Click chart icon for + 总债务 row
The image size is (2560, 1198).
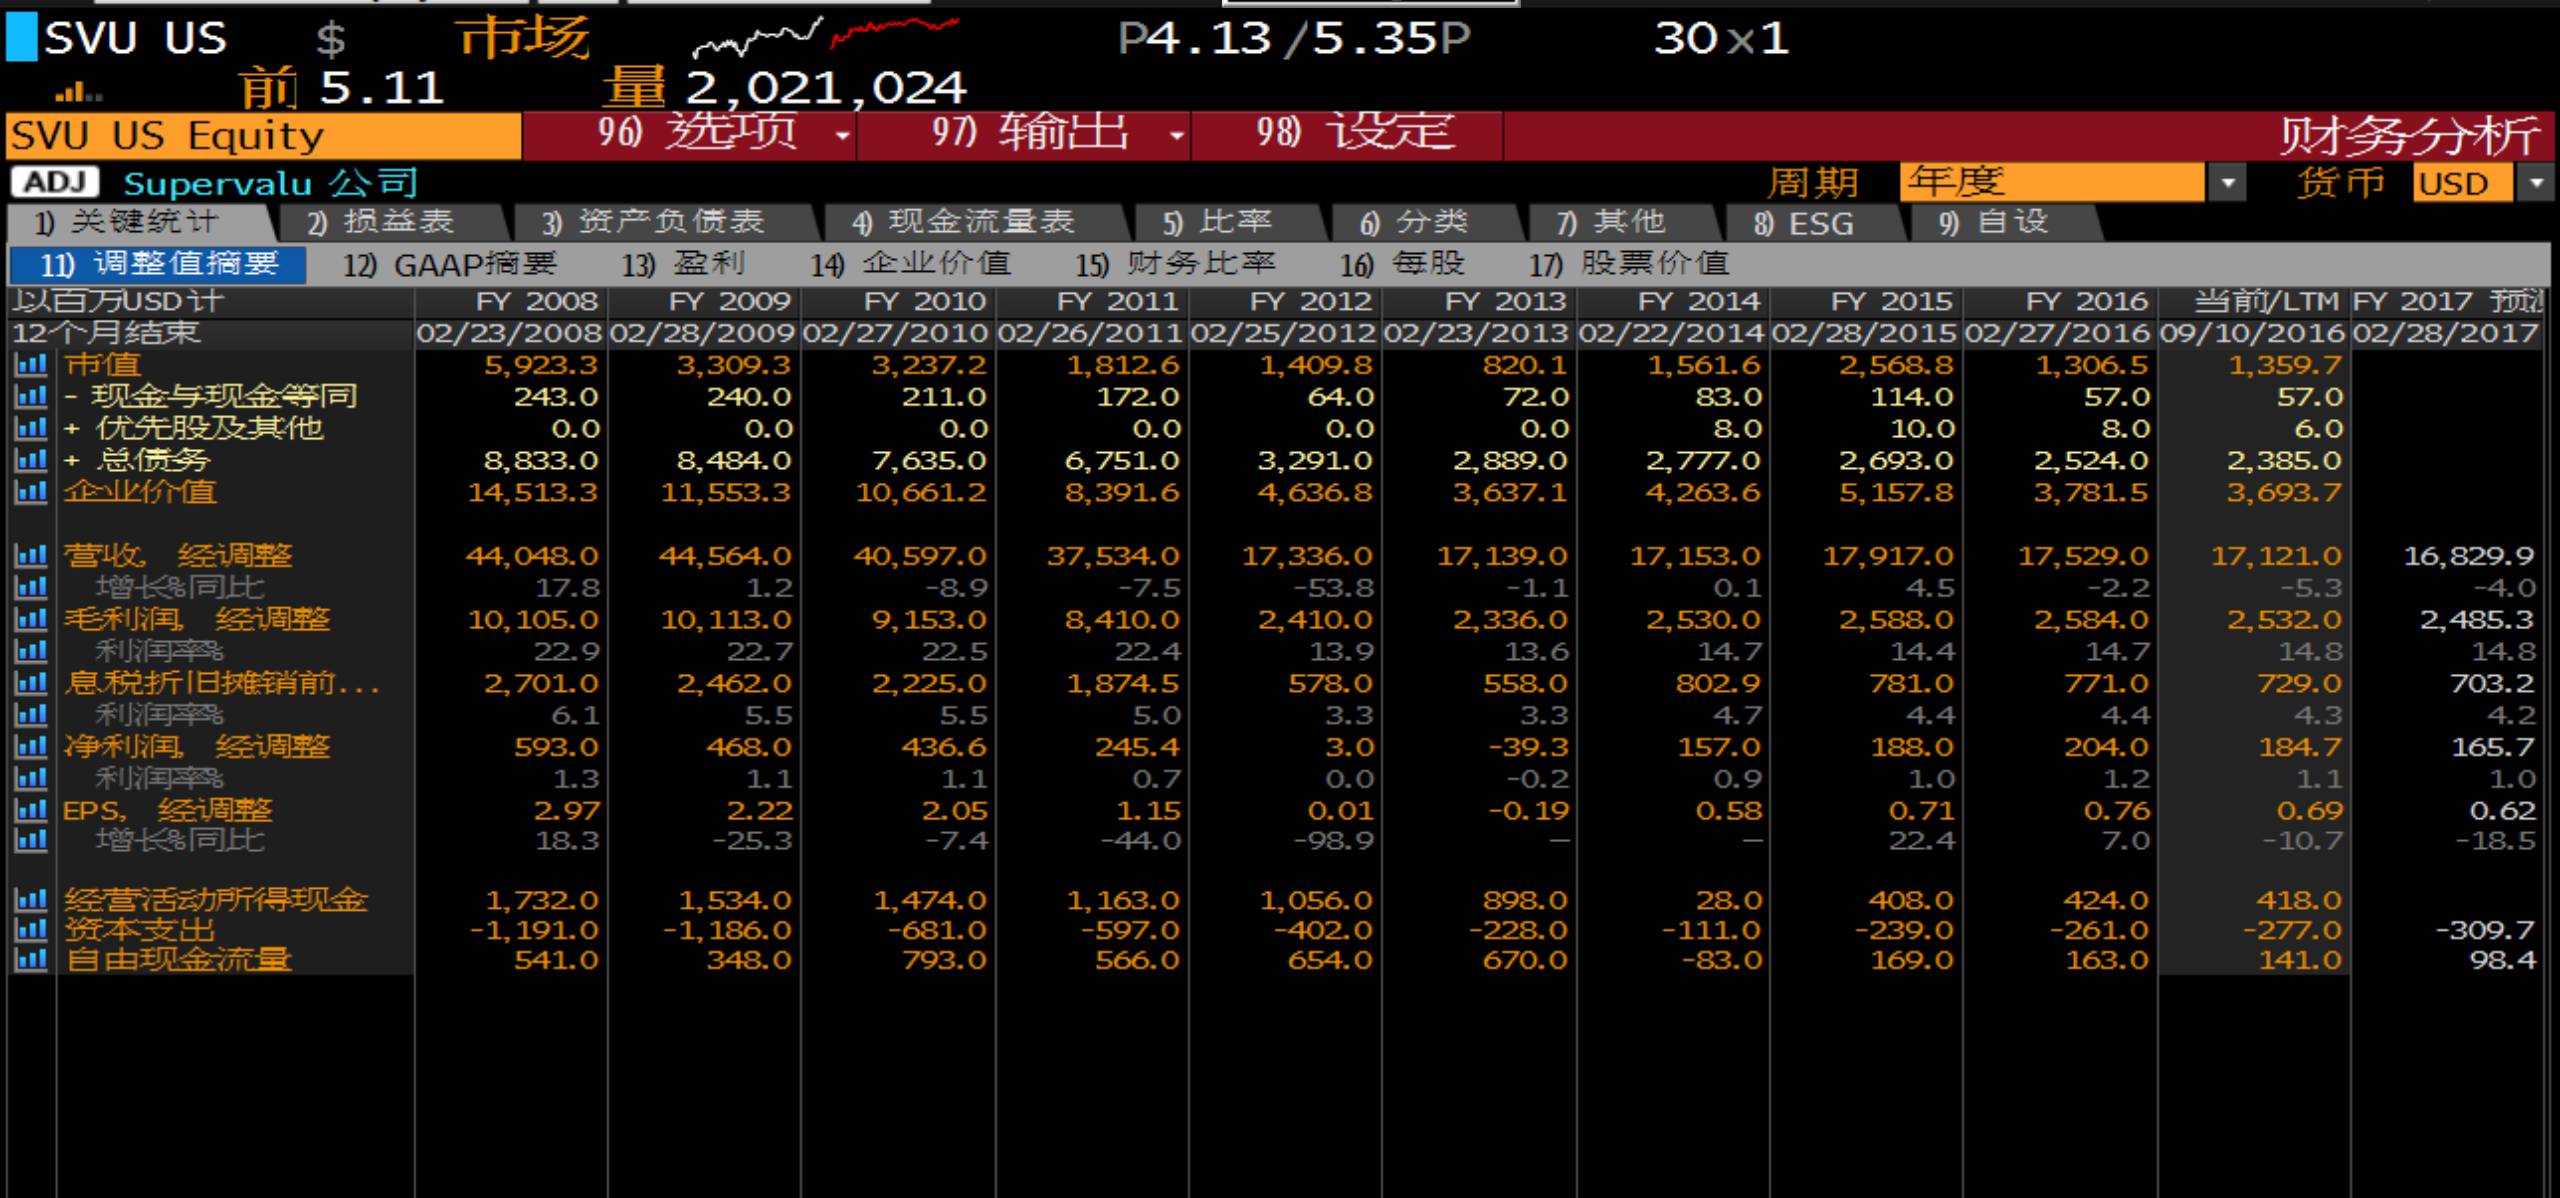pyautogui.click(x=31, y=460)
